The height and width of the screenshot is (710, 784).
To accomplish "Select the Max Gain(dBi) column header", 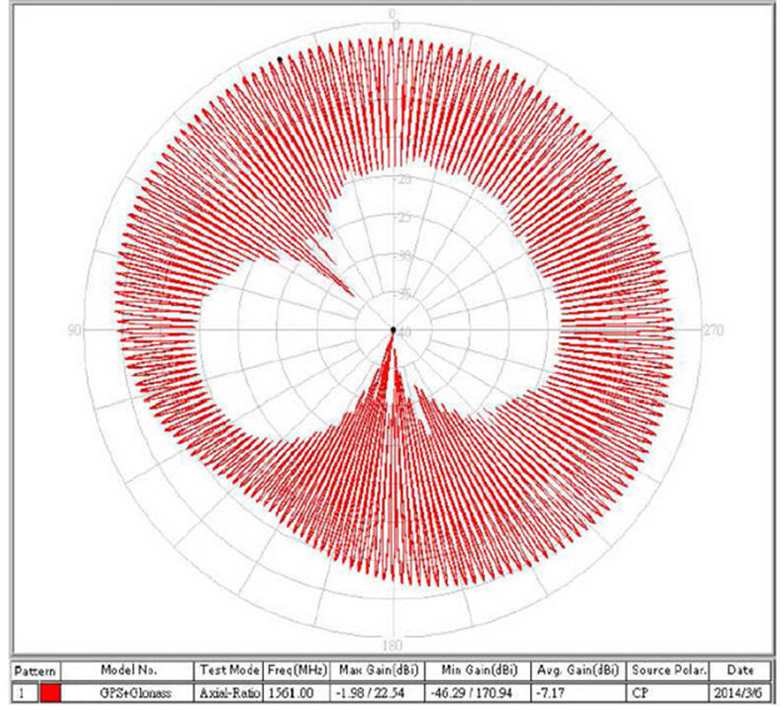I will pos(378,670).
